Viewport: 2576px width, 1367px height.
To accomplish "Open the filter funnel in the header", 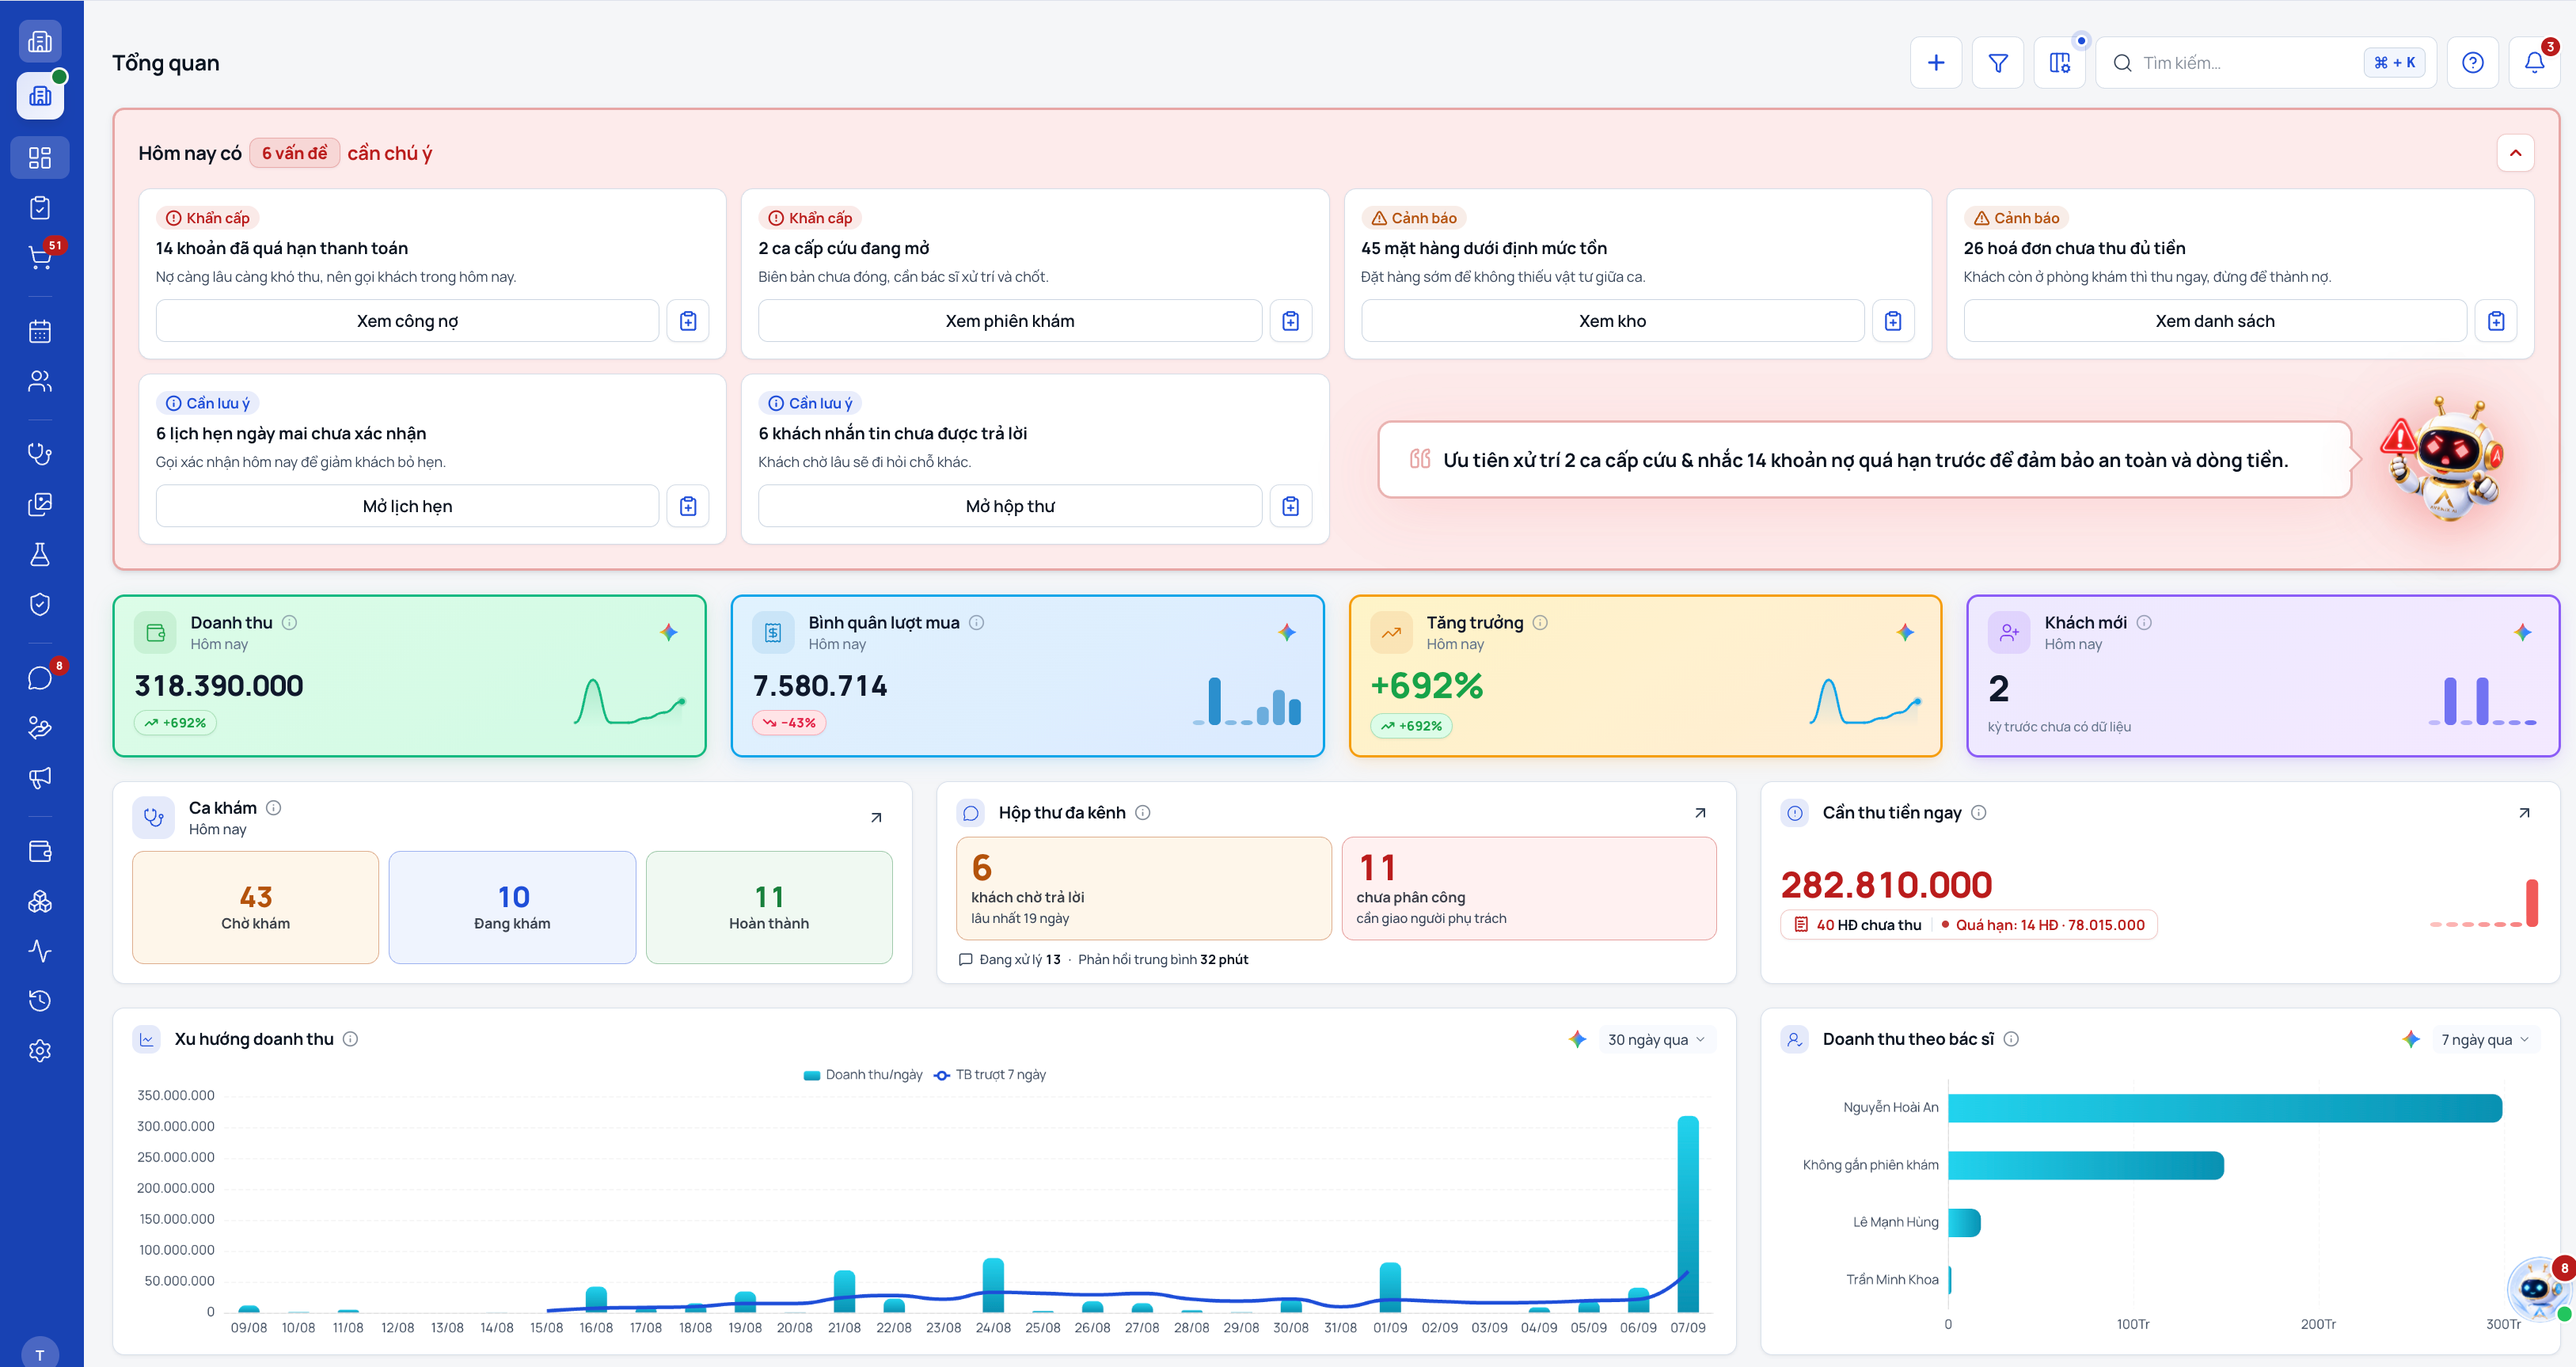I will (1998, 63).
